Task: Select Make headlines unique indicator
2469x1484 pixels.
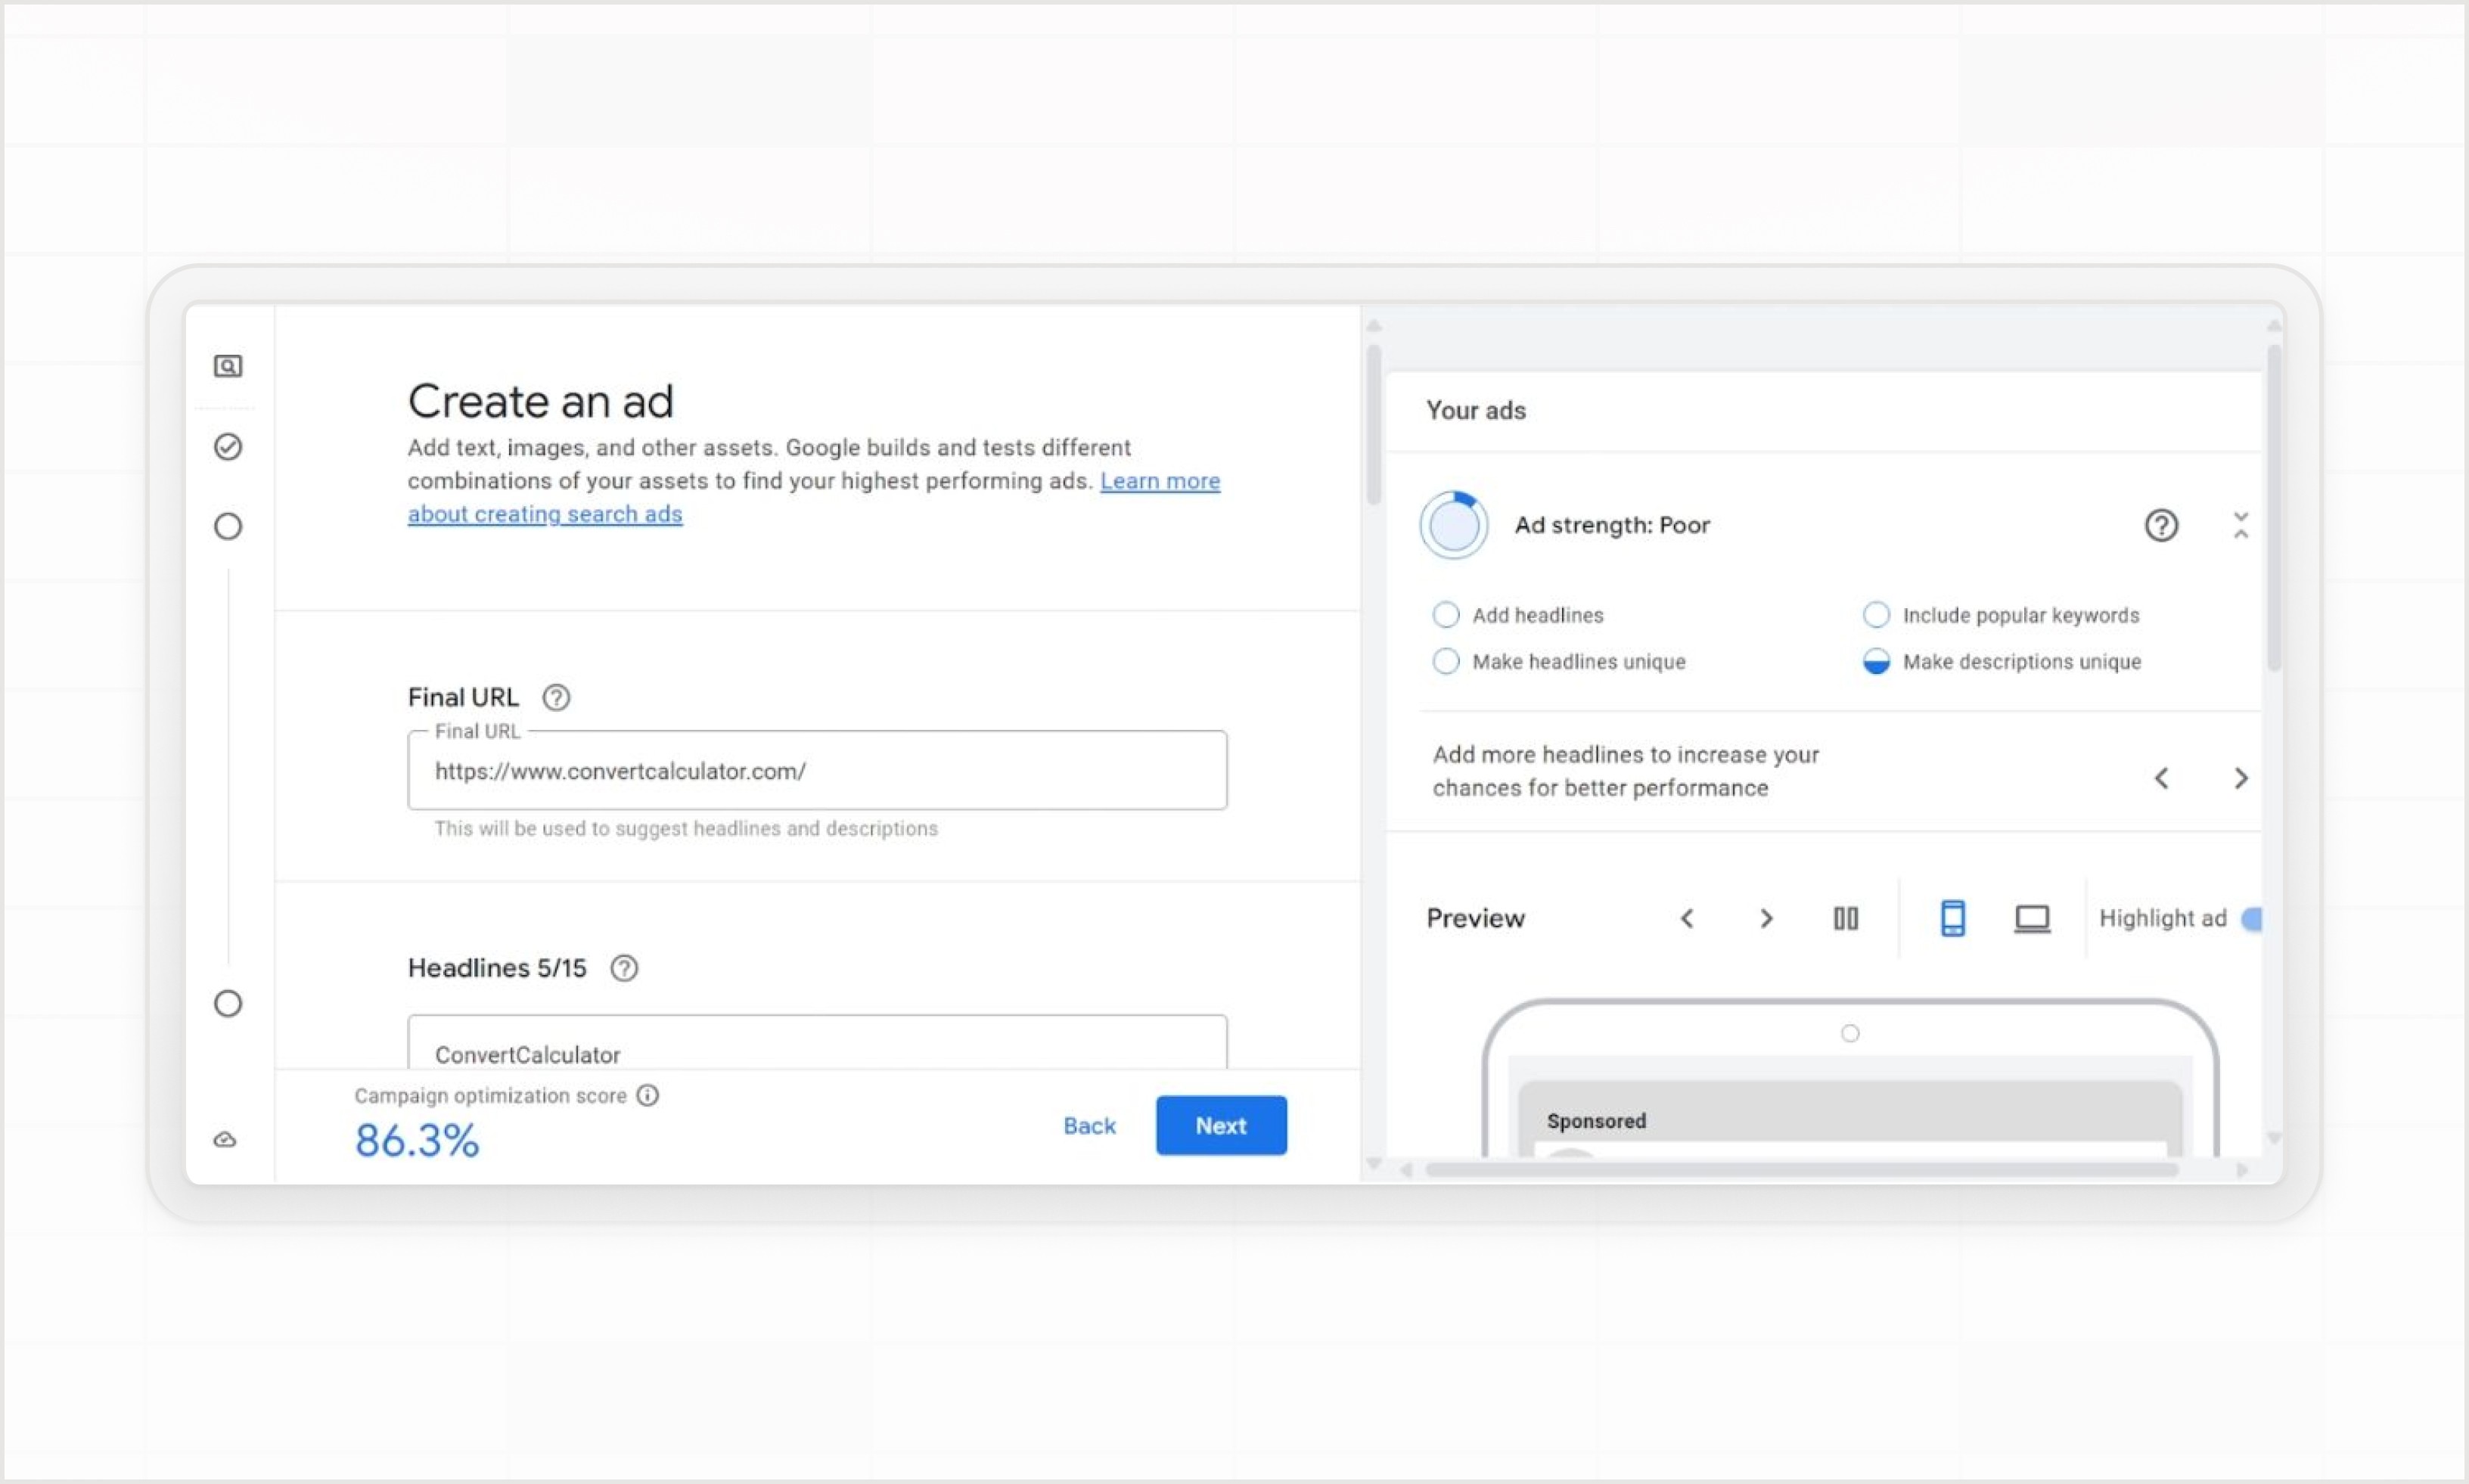Action: click(1446, 661)
